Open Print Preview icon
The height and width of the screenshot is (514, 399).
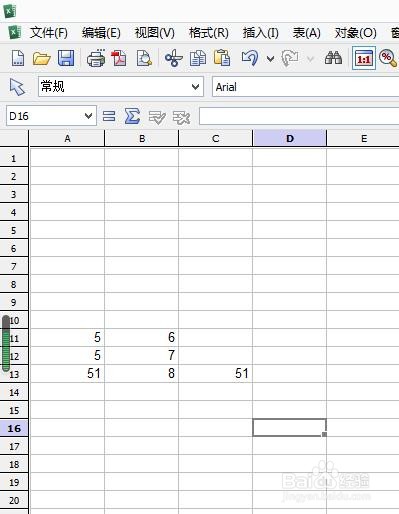tap(144, 58)
